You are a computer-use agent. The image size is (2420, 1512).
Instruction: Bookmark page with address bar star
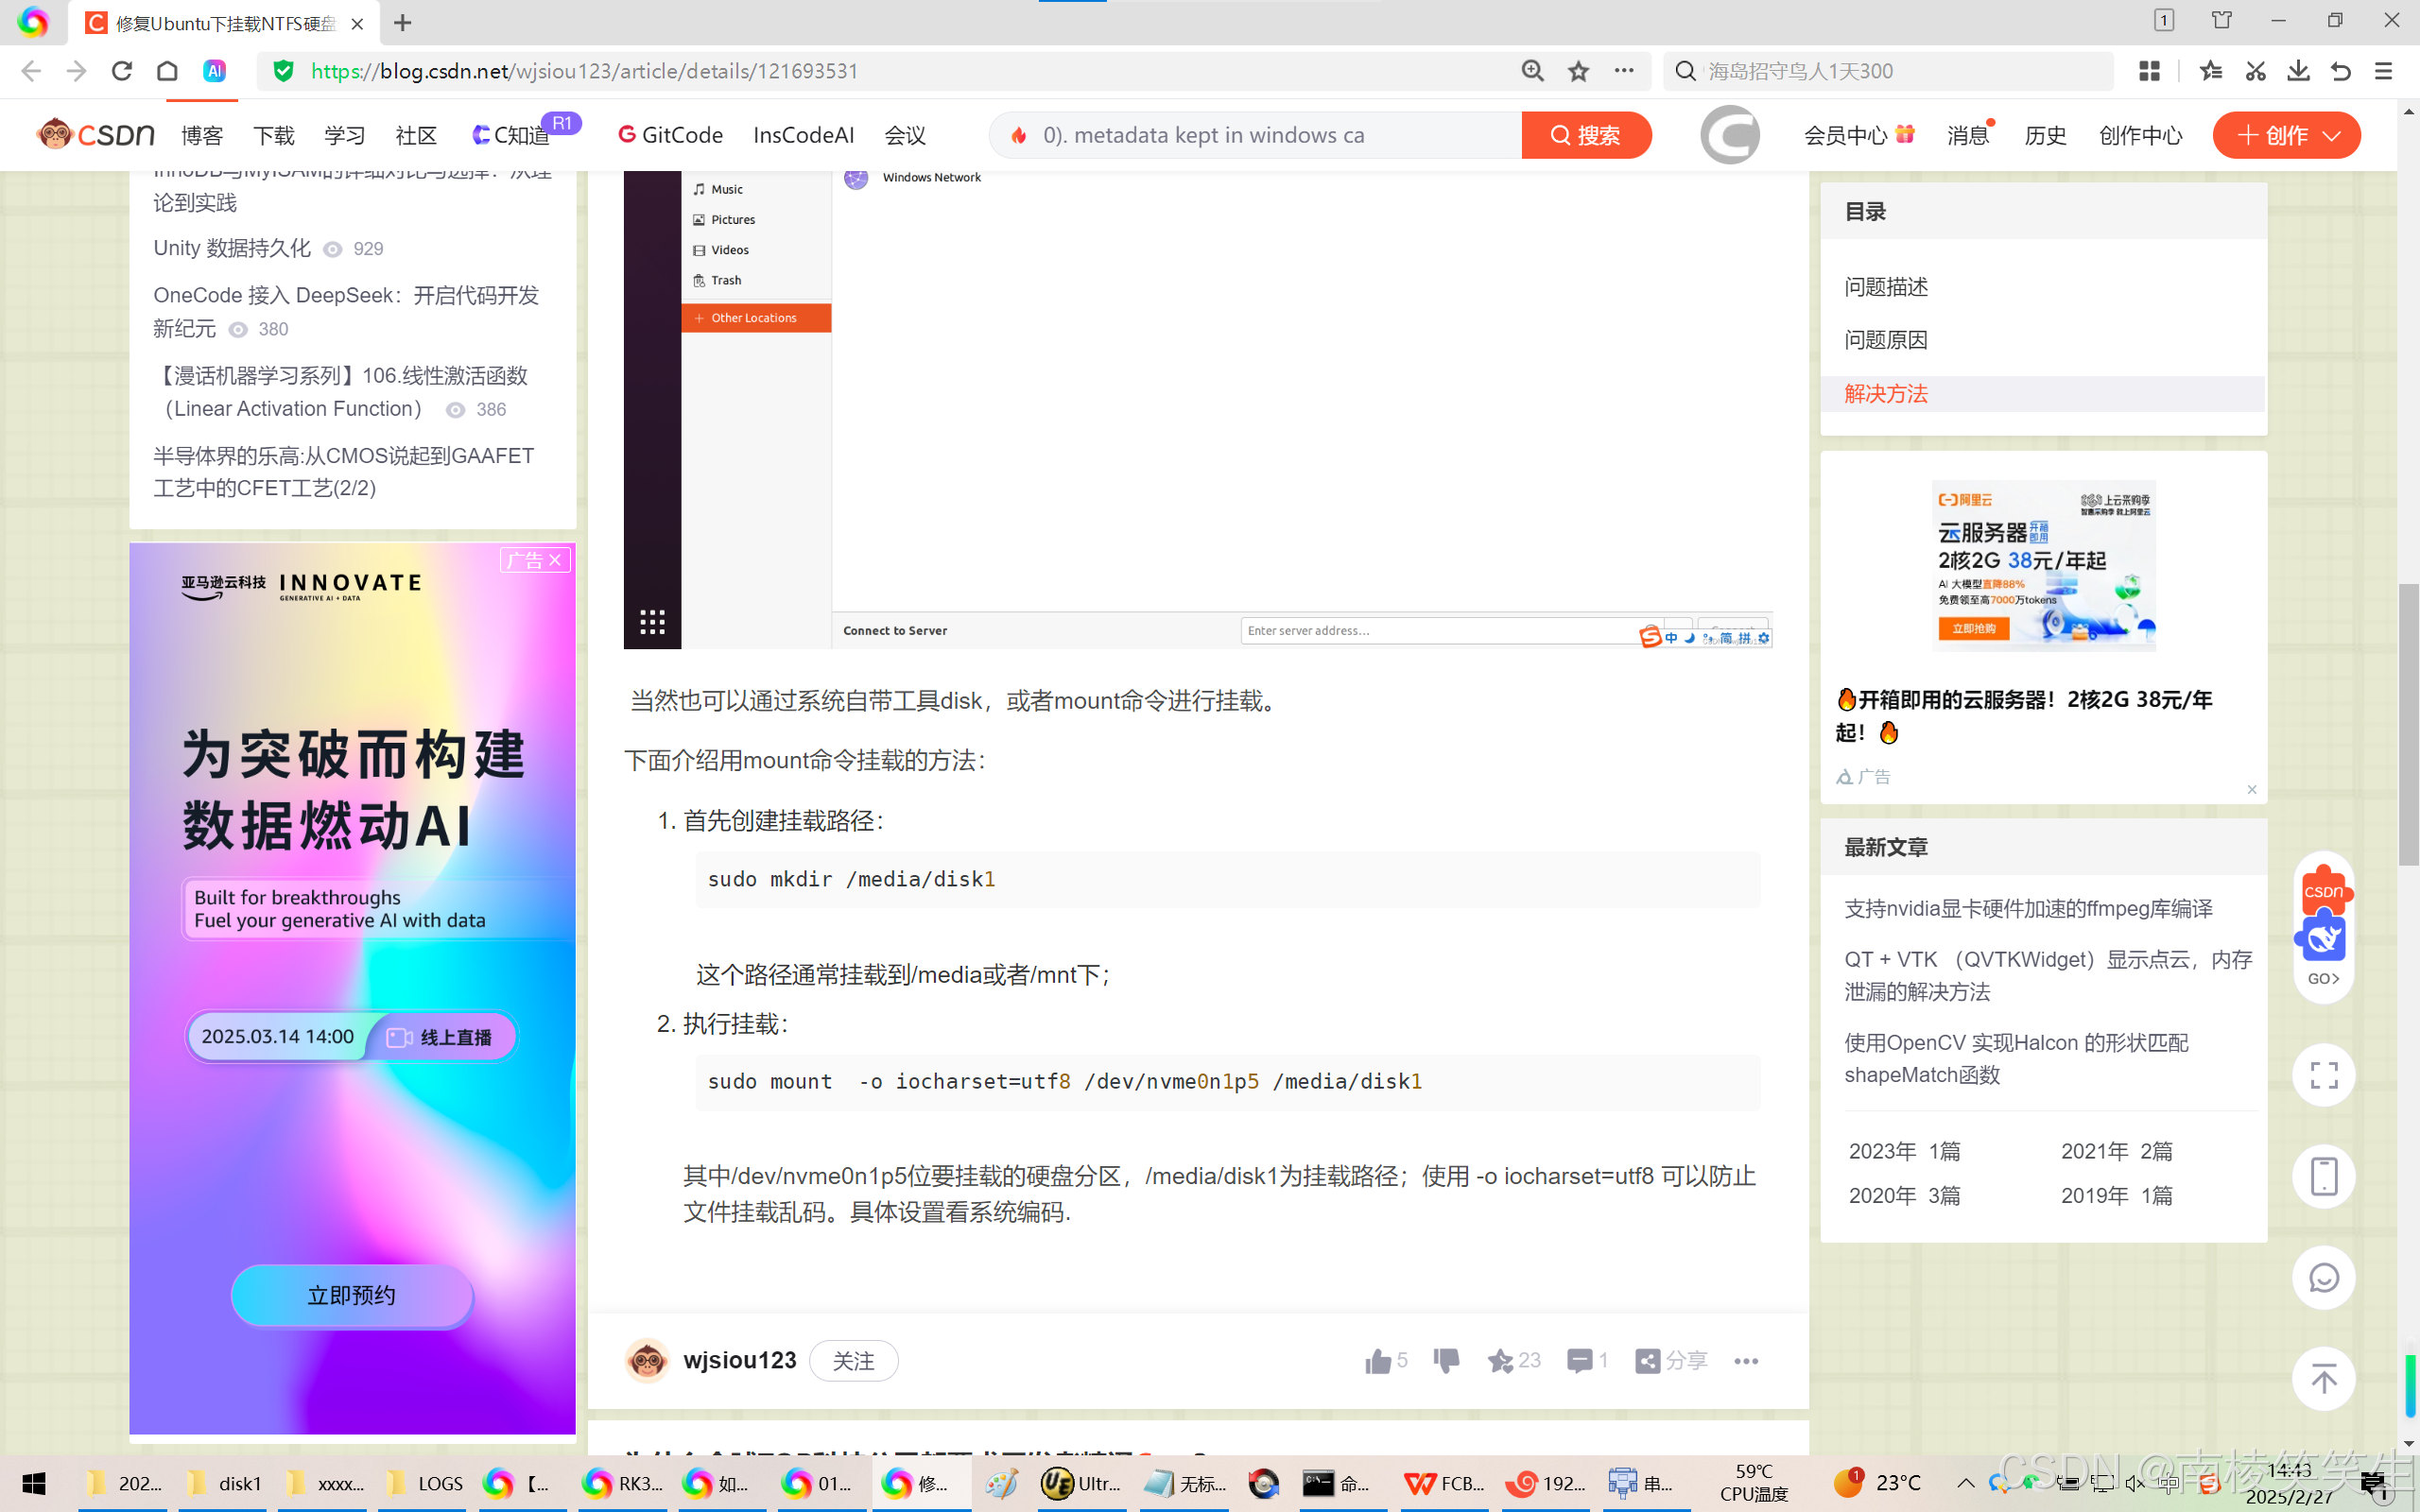pos(1578,71)
